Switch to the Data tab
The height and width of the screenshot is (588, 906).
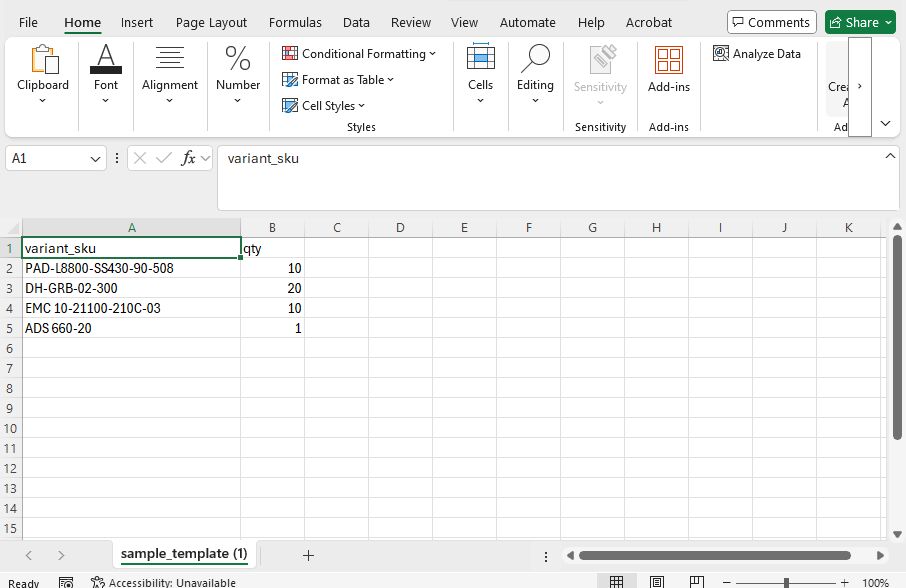356,23
